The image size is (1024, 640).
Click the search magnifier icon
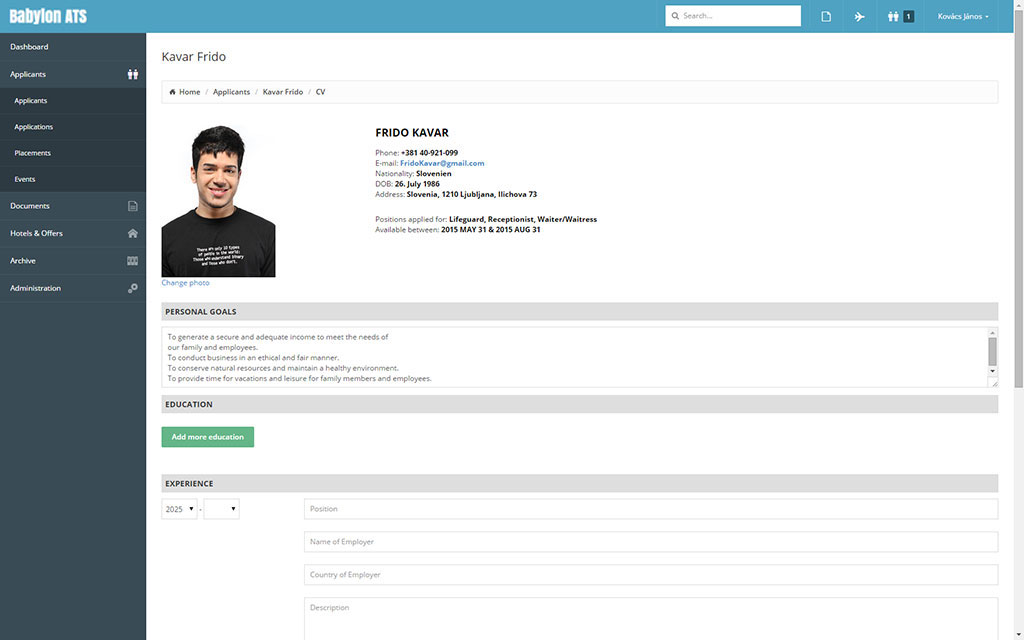(x=675, y=16)
